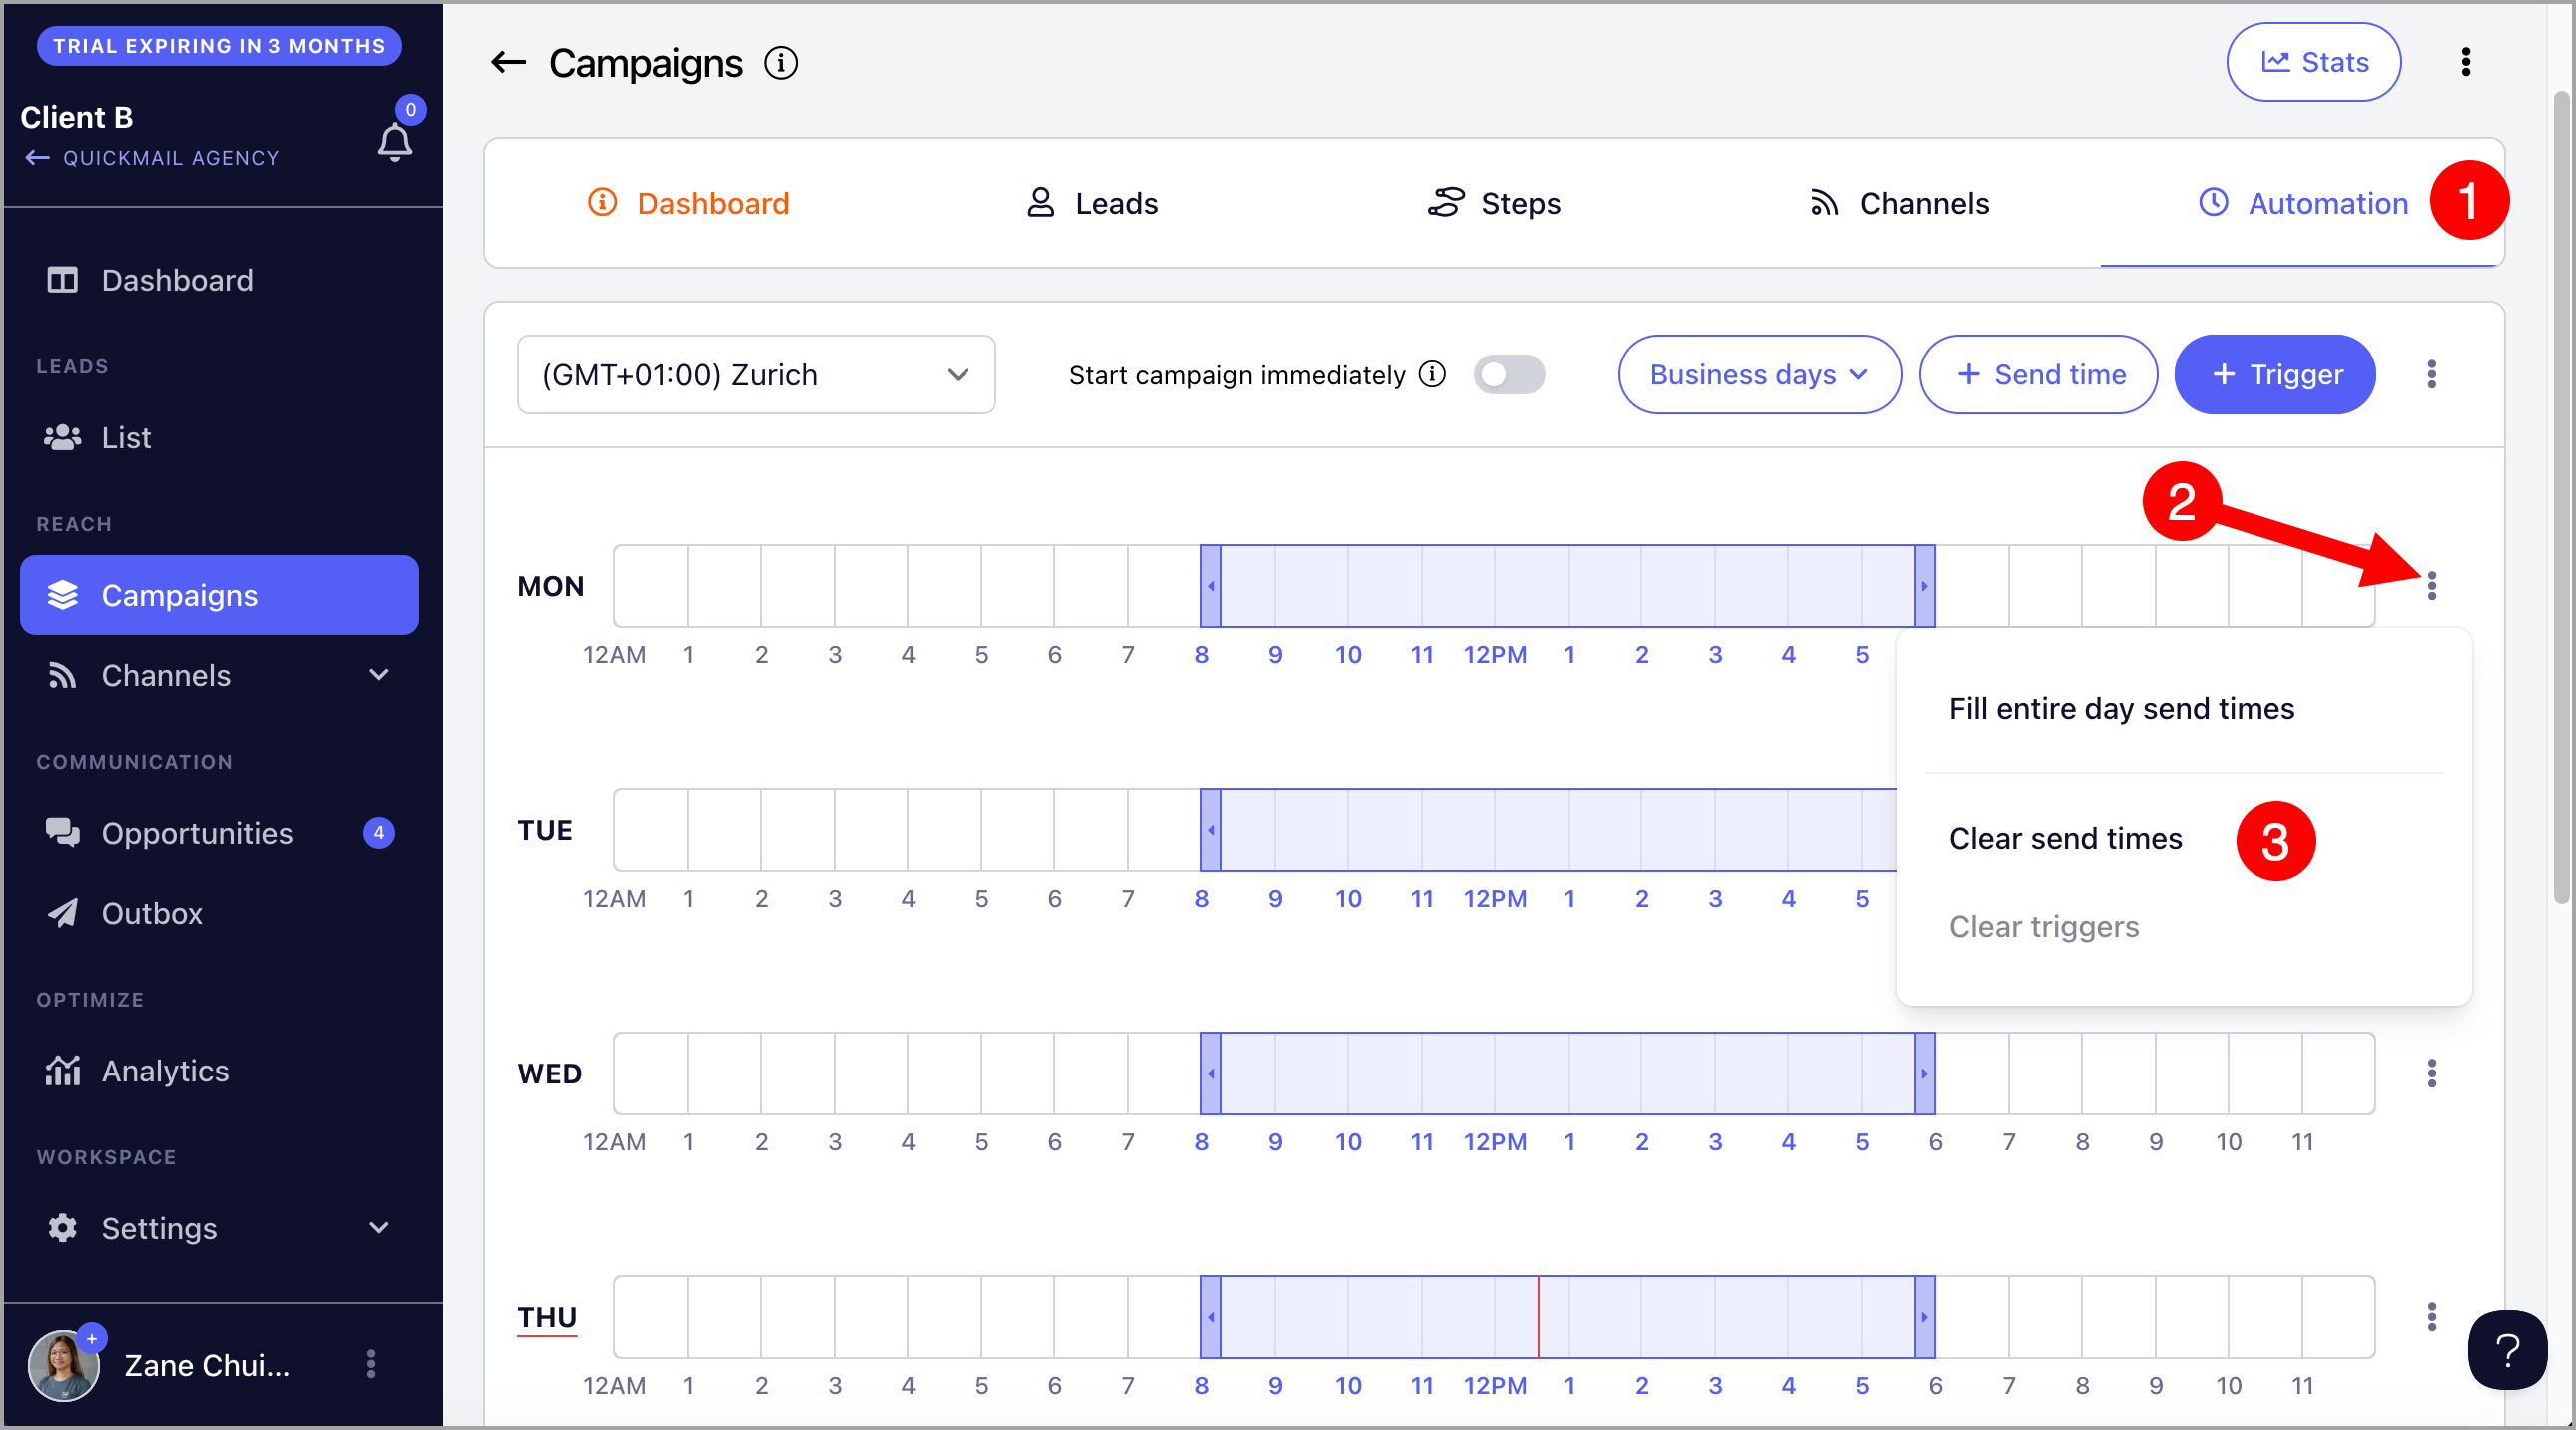2576x1430 pixels.
Task: Switch to the Dashboard tab
Action: pos(688,203)
